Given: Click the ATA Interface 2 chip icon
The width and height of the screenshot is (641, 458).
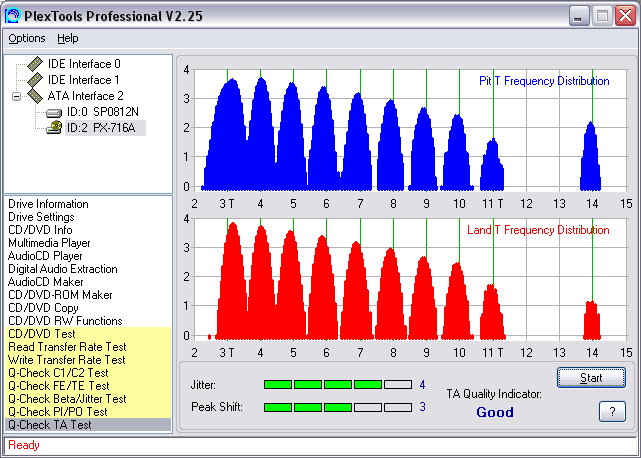Looking at the screenshot, I should point(35,96).
